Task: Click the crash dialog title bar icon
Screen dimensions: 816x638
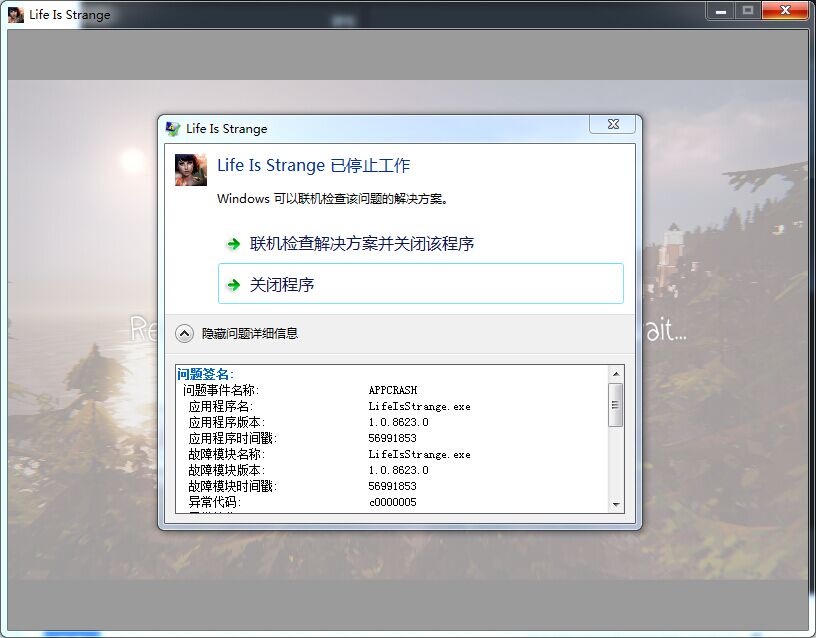Action: [x=173, y=129]
